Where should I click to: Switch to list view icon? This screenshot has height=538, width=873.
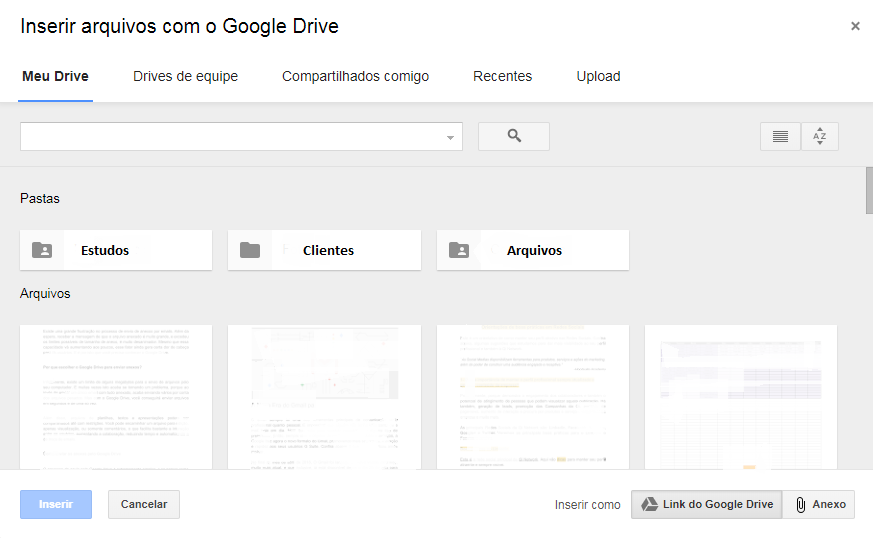click(780, 136)
